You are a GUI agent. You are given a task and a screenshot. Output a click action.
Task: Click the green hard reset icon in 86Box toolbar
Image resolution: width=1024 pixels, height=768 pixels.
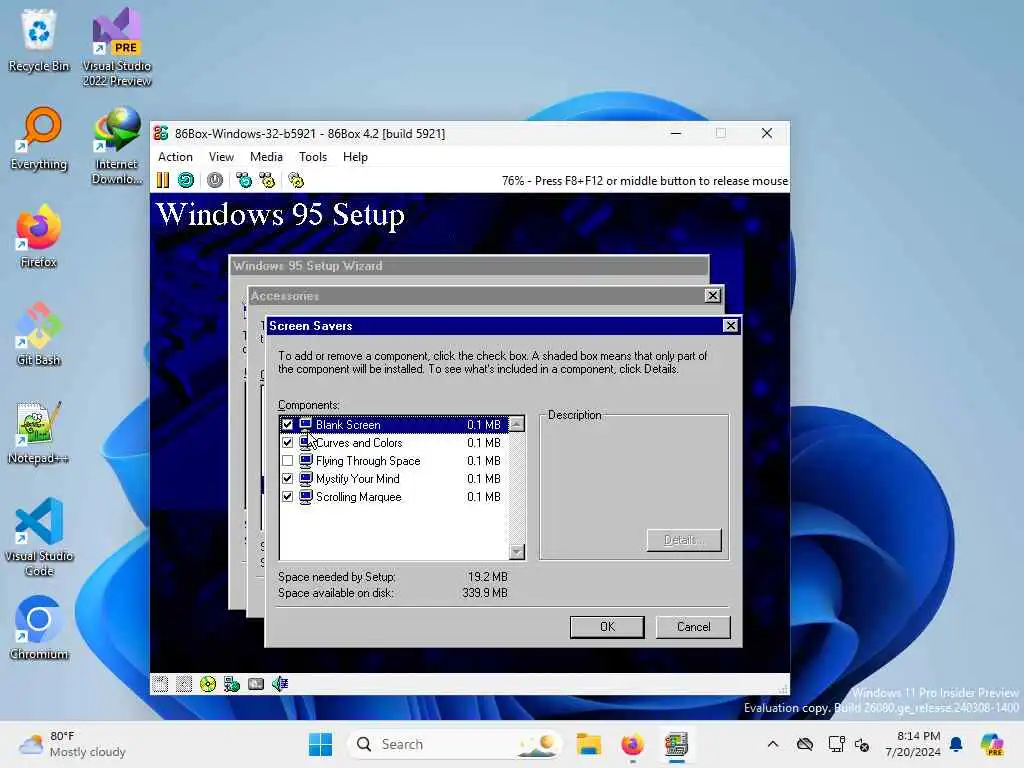pyautogui.click(x=186, y=180)
